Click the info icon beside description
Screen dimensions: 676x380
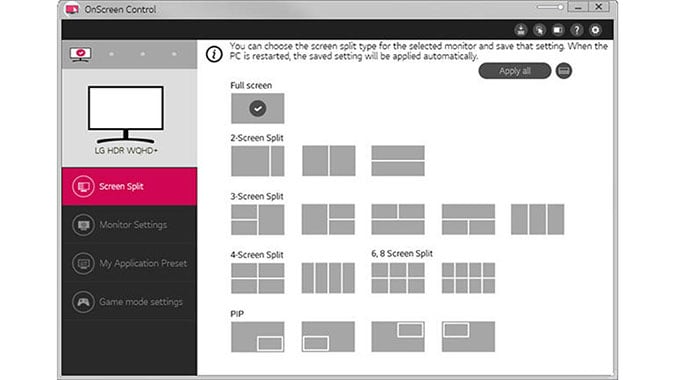[x=214, y=54]
